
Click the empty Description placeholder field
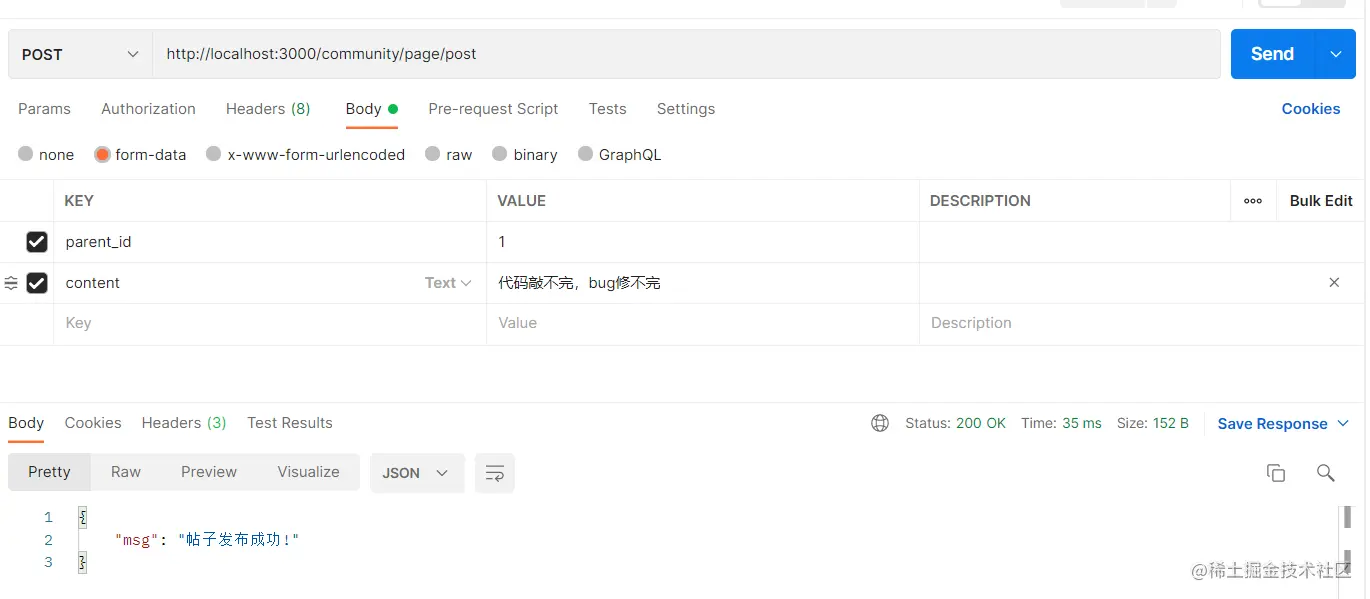point(1140,323)
